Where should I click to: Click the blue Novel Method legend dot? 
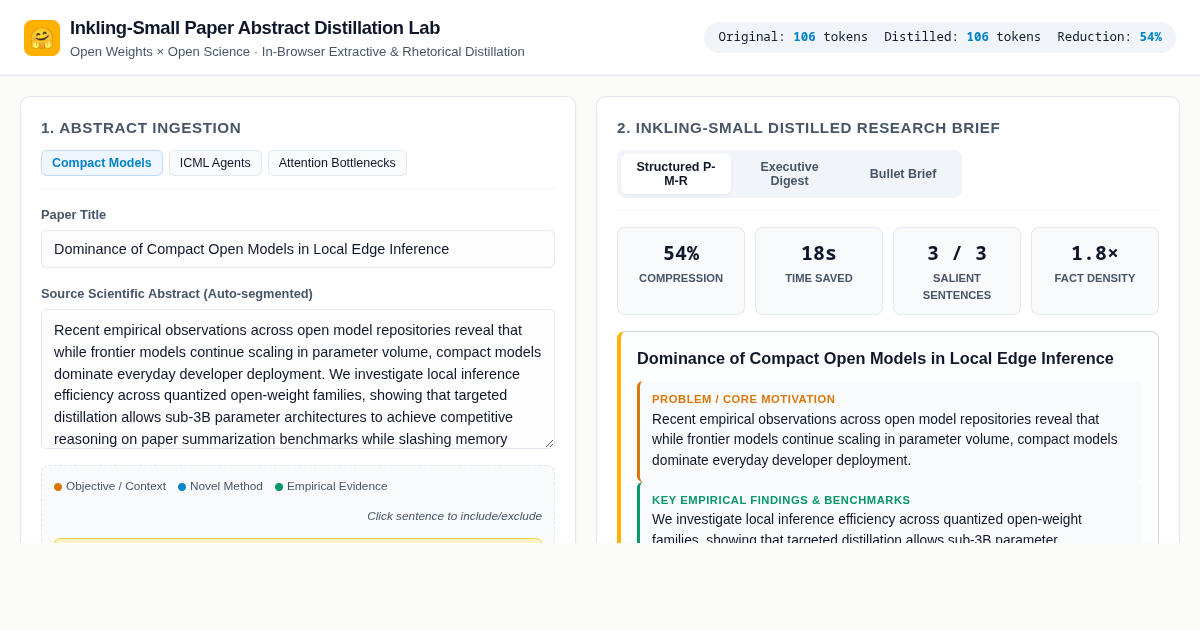pyautogui.click(x=182, y=487)
